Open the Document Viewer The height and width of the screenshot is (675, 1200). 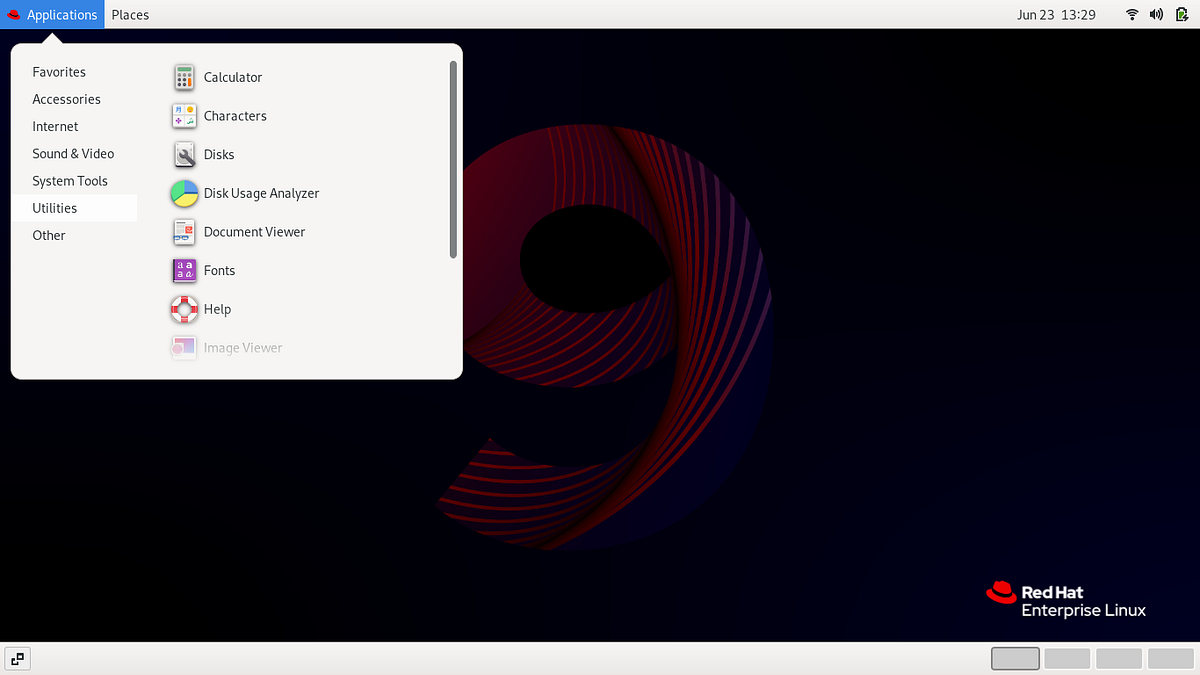(254, 231)
